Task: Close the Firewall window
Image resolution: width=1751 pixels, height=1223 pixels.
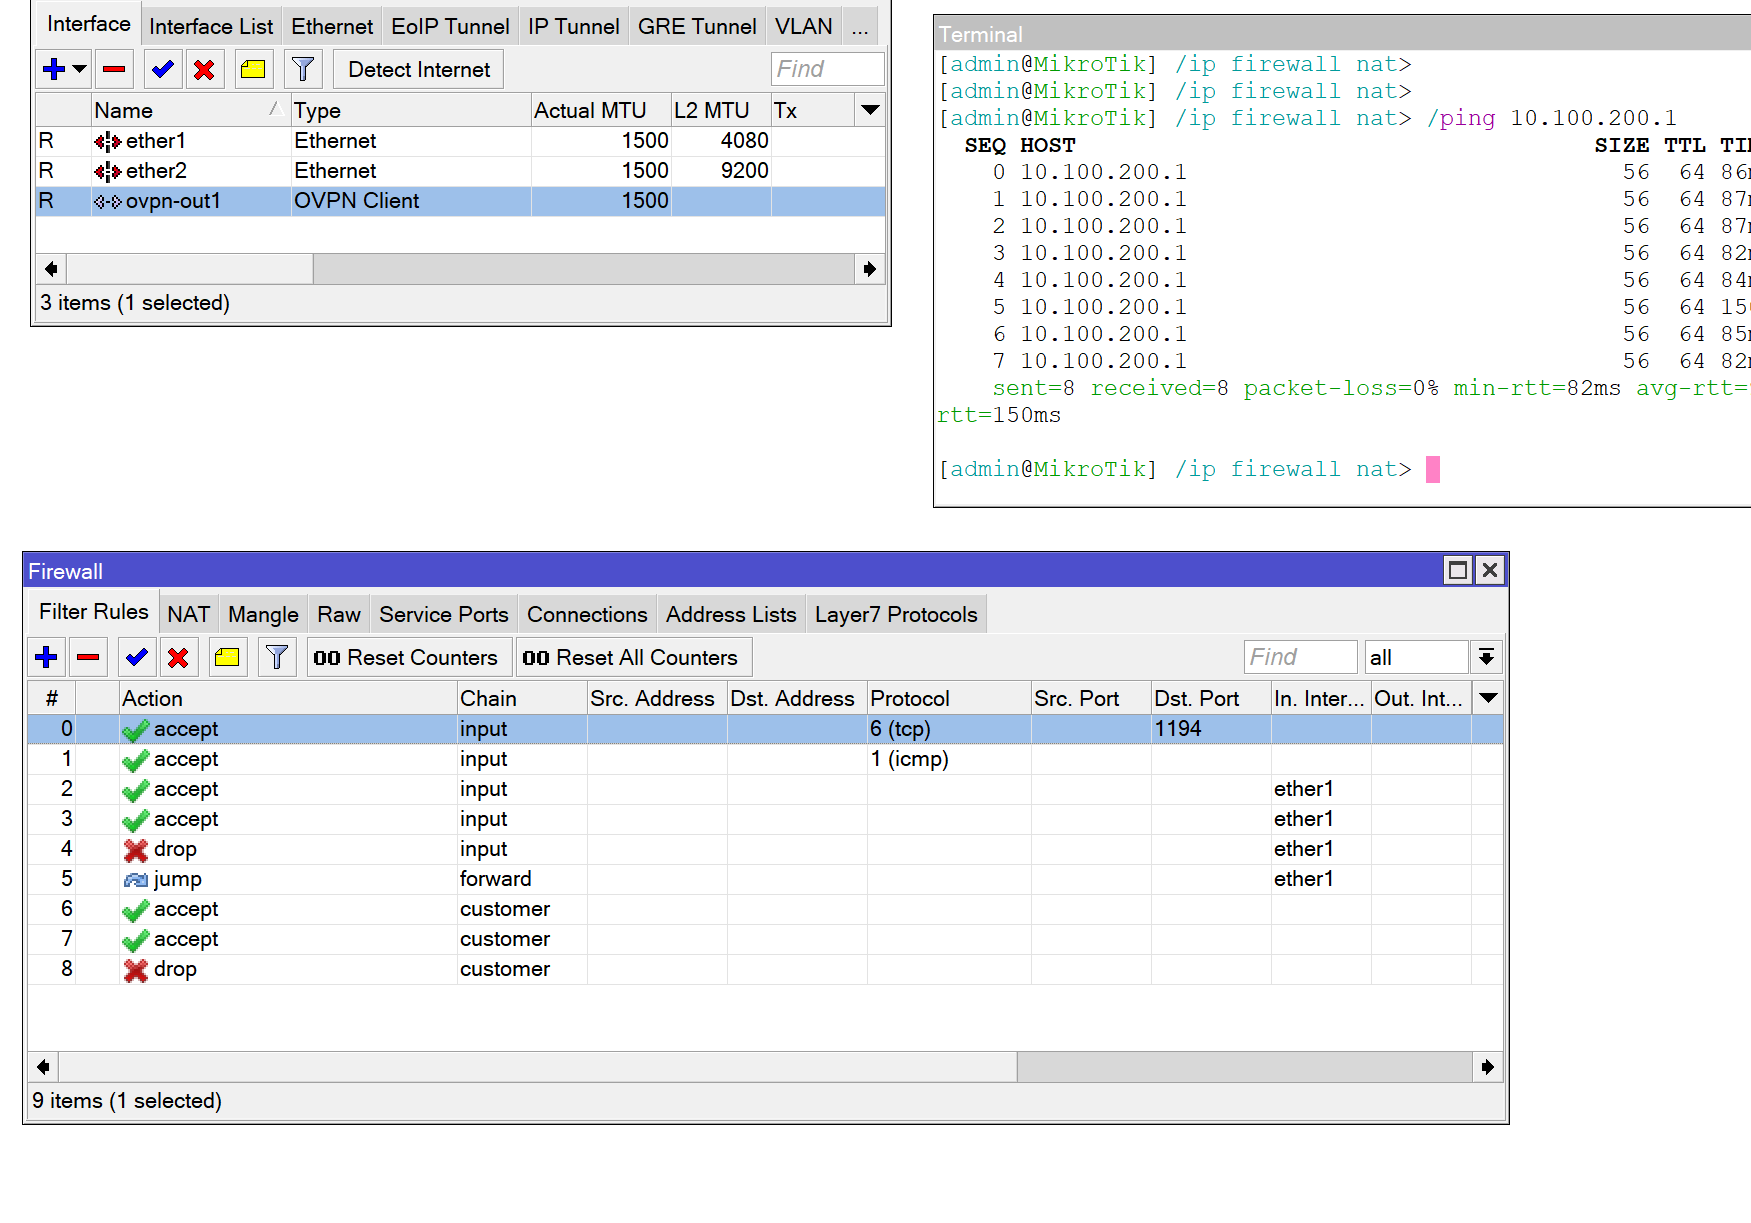Action: 1490,570
